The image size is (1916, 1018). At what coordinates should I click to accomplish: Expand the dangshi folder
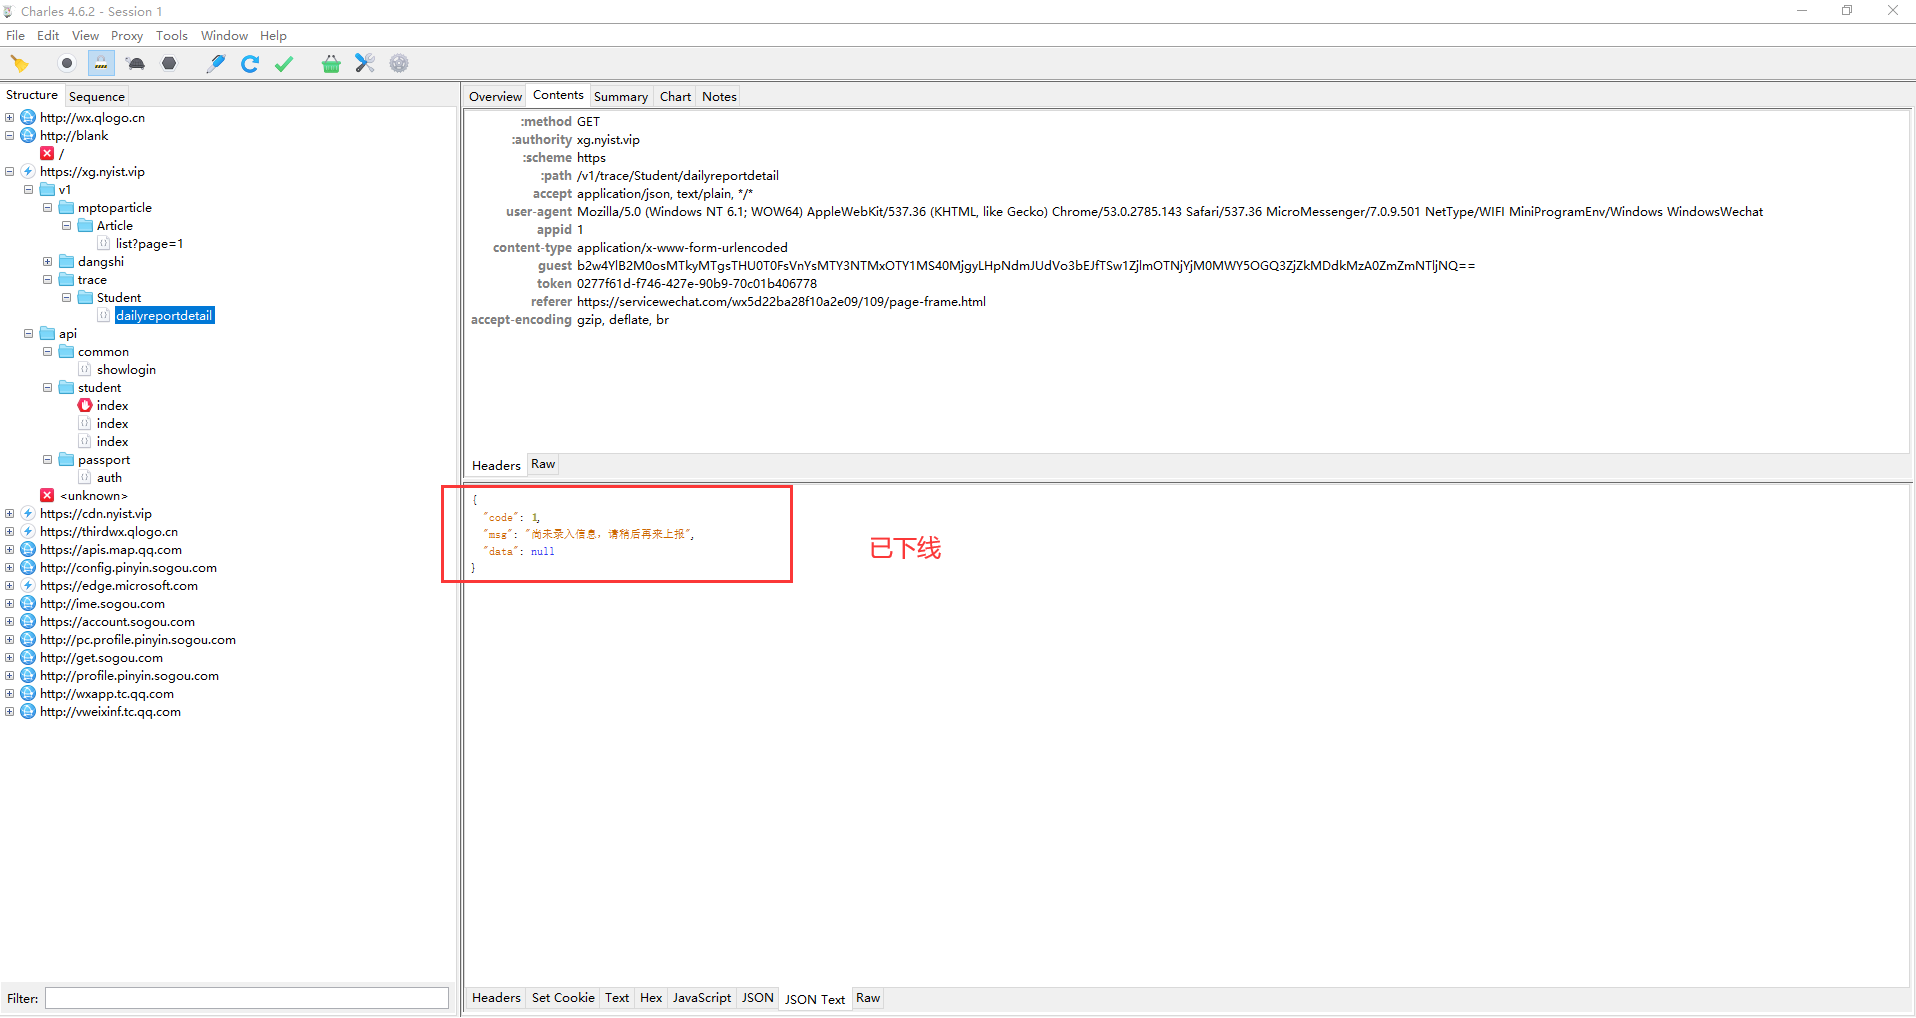[x=48, y=262]
